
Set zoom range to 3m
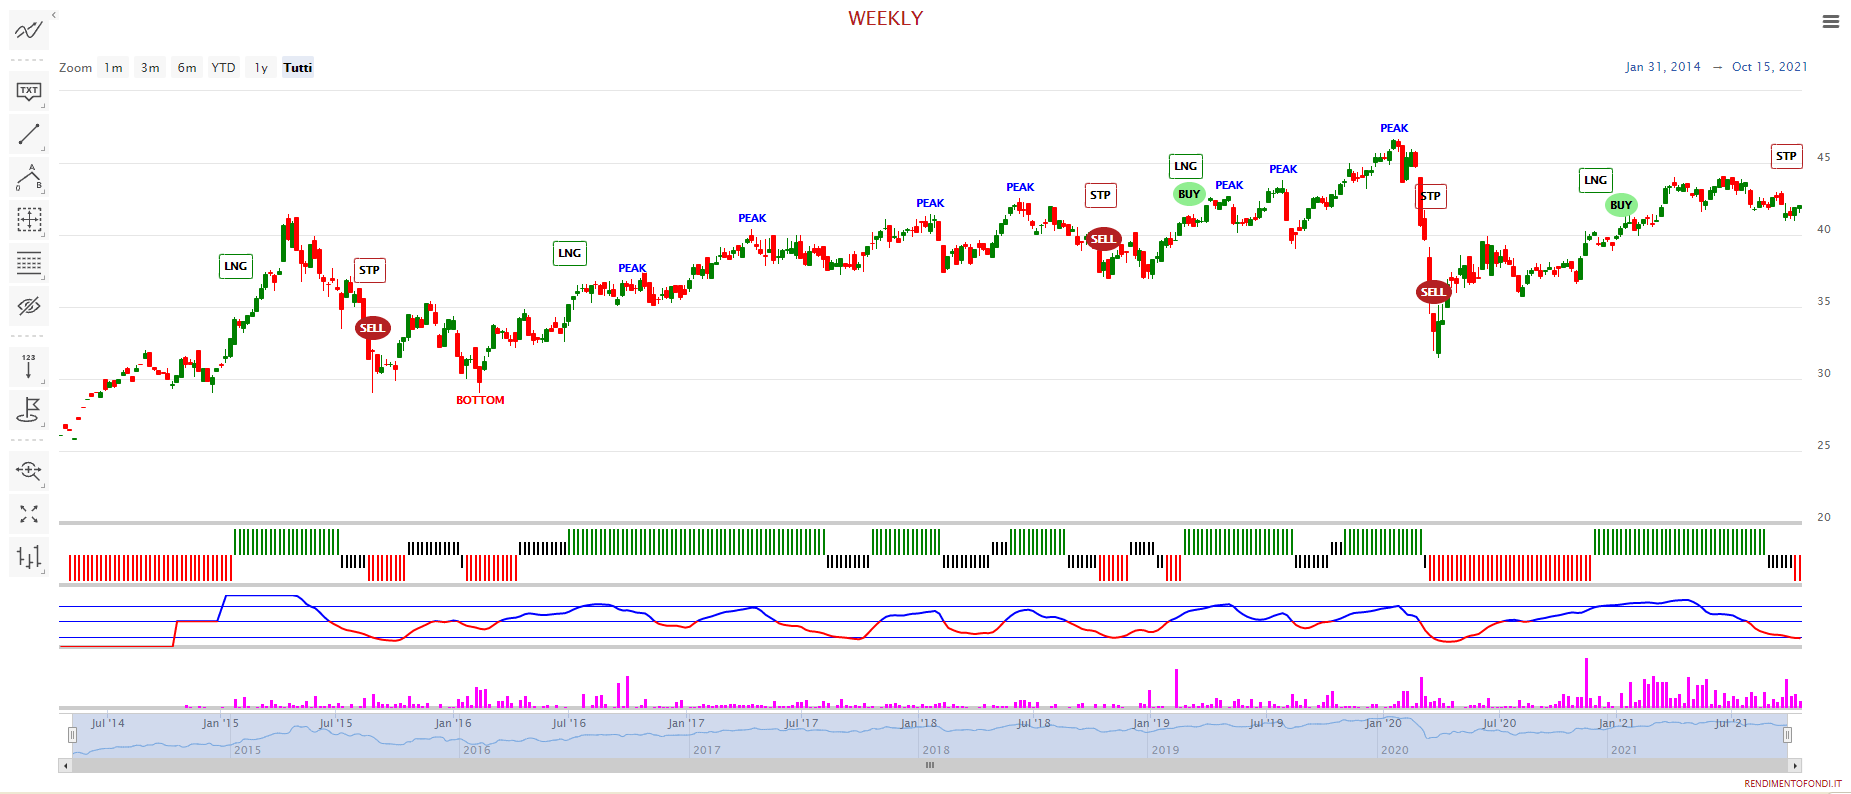coord(150,68)
